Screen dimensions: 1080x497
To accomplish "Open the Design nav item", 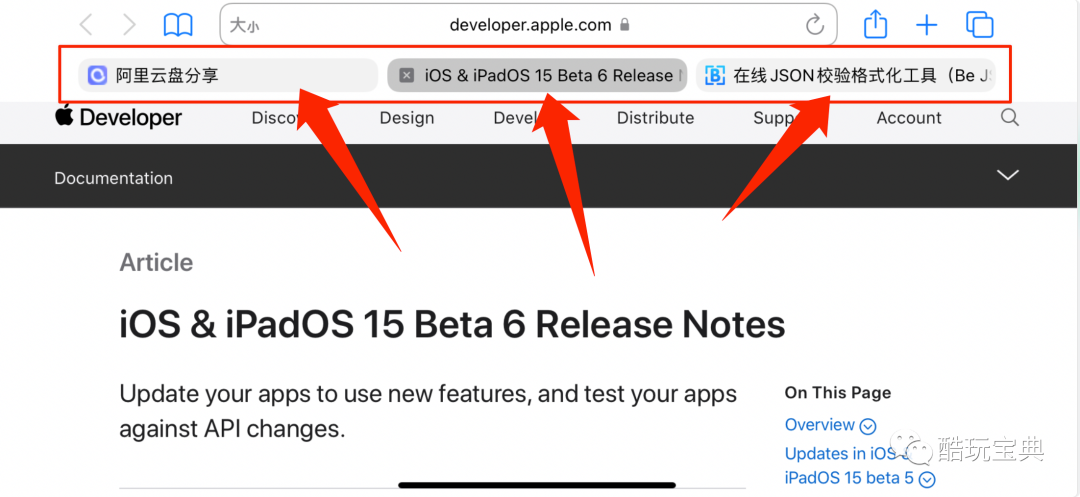I will tap(407, 118).
